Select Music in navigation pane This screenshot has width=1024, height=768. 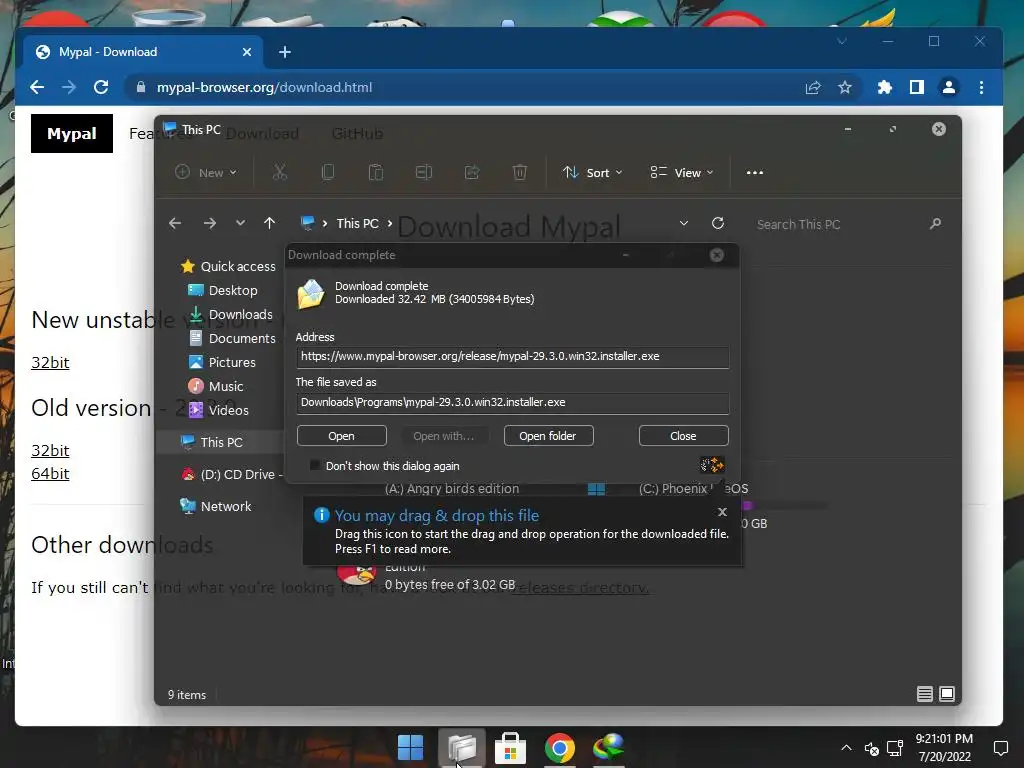[x=216, y=386]
